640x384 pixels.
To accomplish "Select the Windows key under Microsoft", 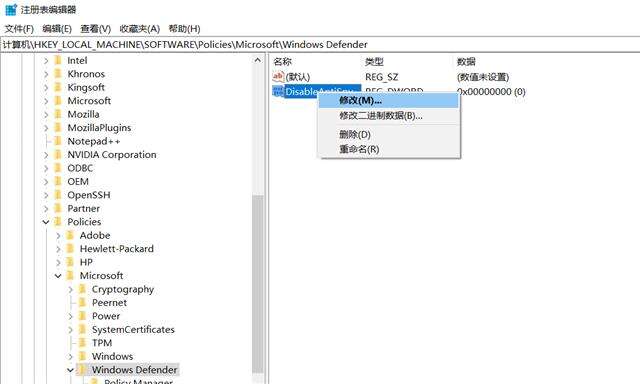I will click(112, 357).
